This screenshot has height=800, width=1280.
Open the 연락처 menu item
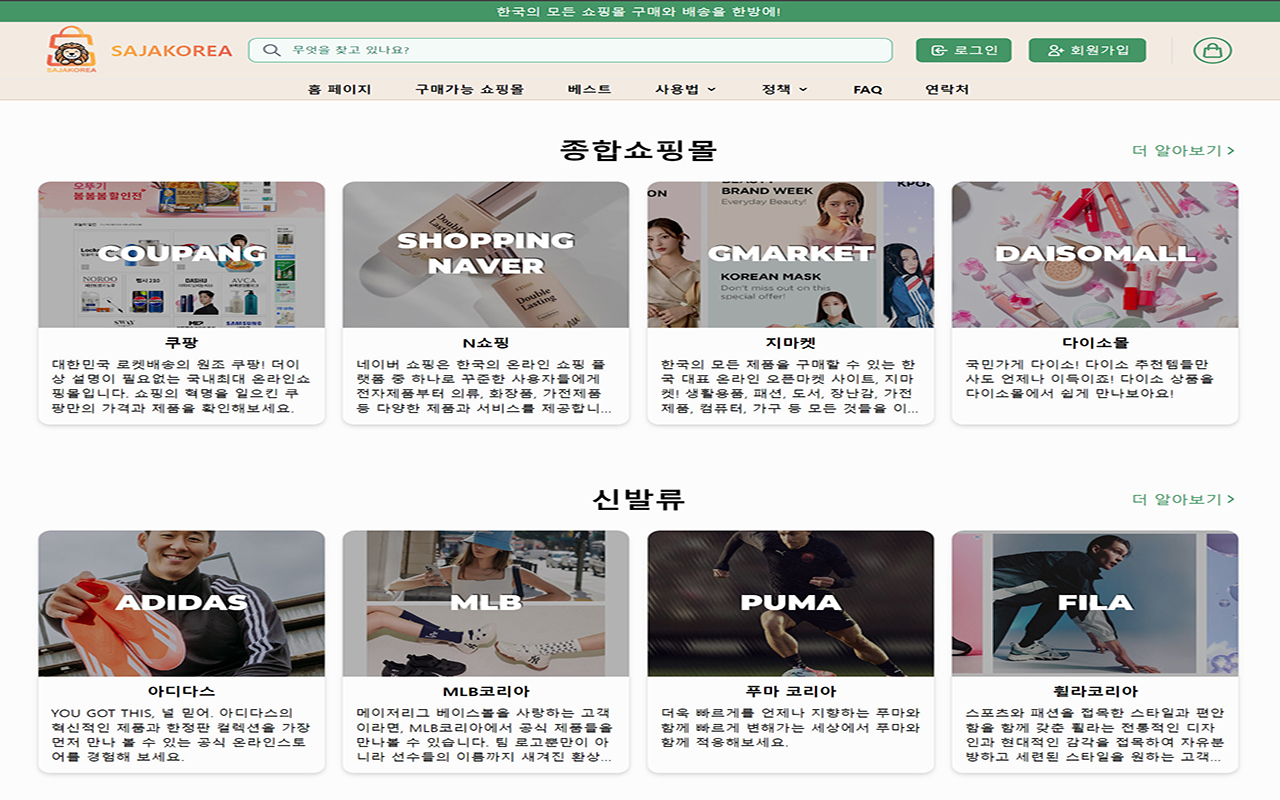[x=947, y=89]
